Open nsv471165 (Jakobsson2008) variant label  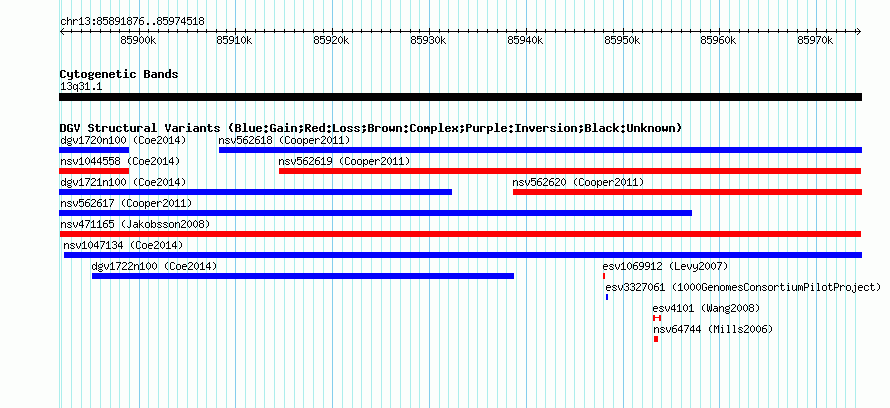[x=135, y=224]
